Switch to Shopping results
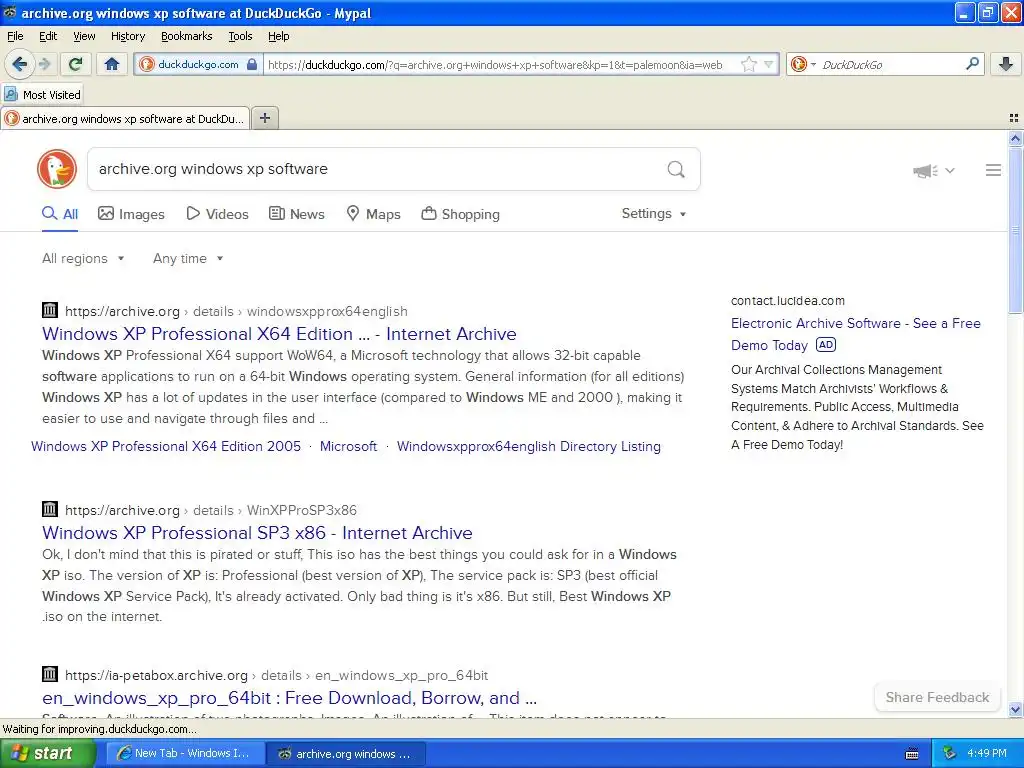The image size is (1024, 768). [460, 214]
